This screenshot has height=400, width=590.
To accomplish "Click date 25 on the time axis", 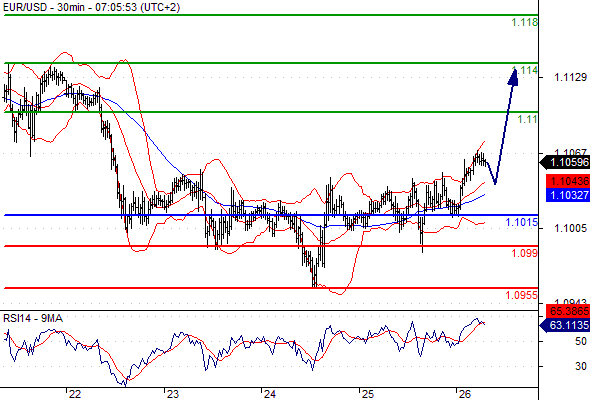I will [367, 394].
